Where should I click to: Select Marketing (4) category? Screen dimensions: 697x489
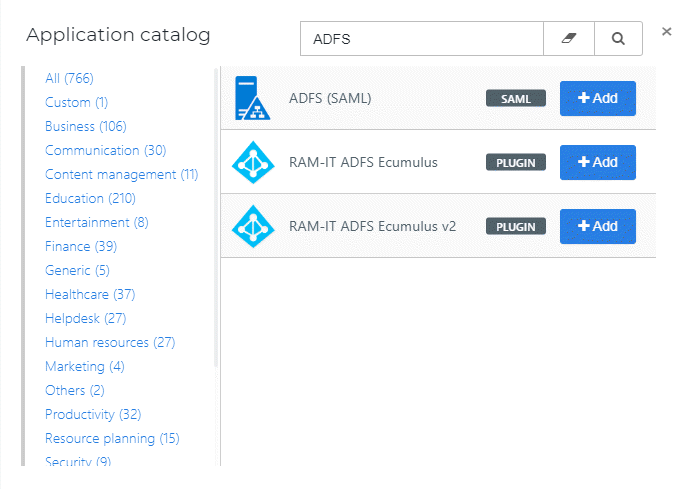[85, 366]
